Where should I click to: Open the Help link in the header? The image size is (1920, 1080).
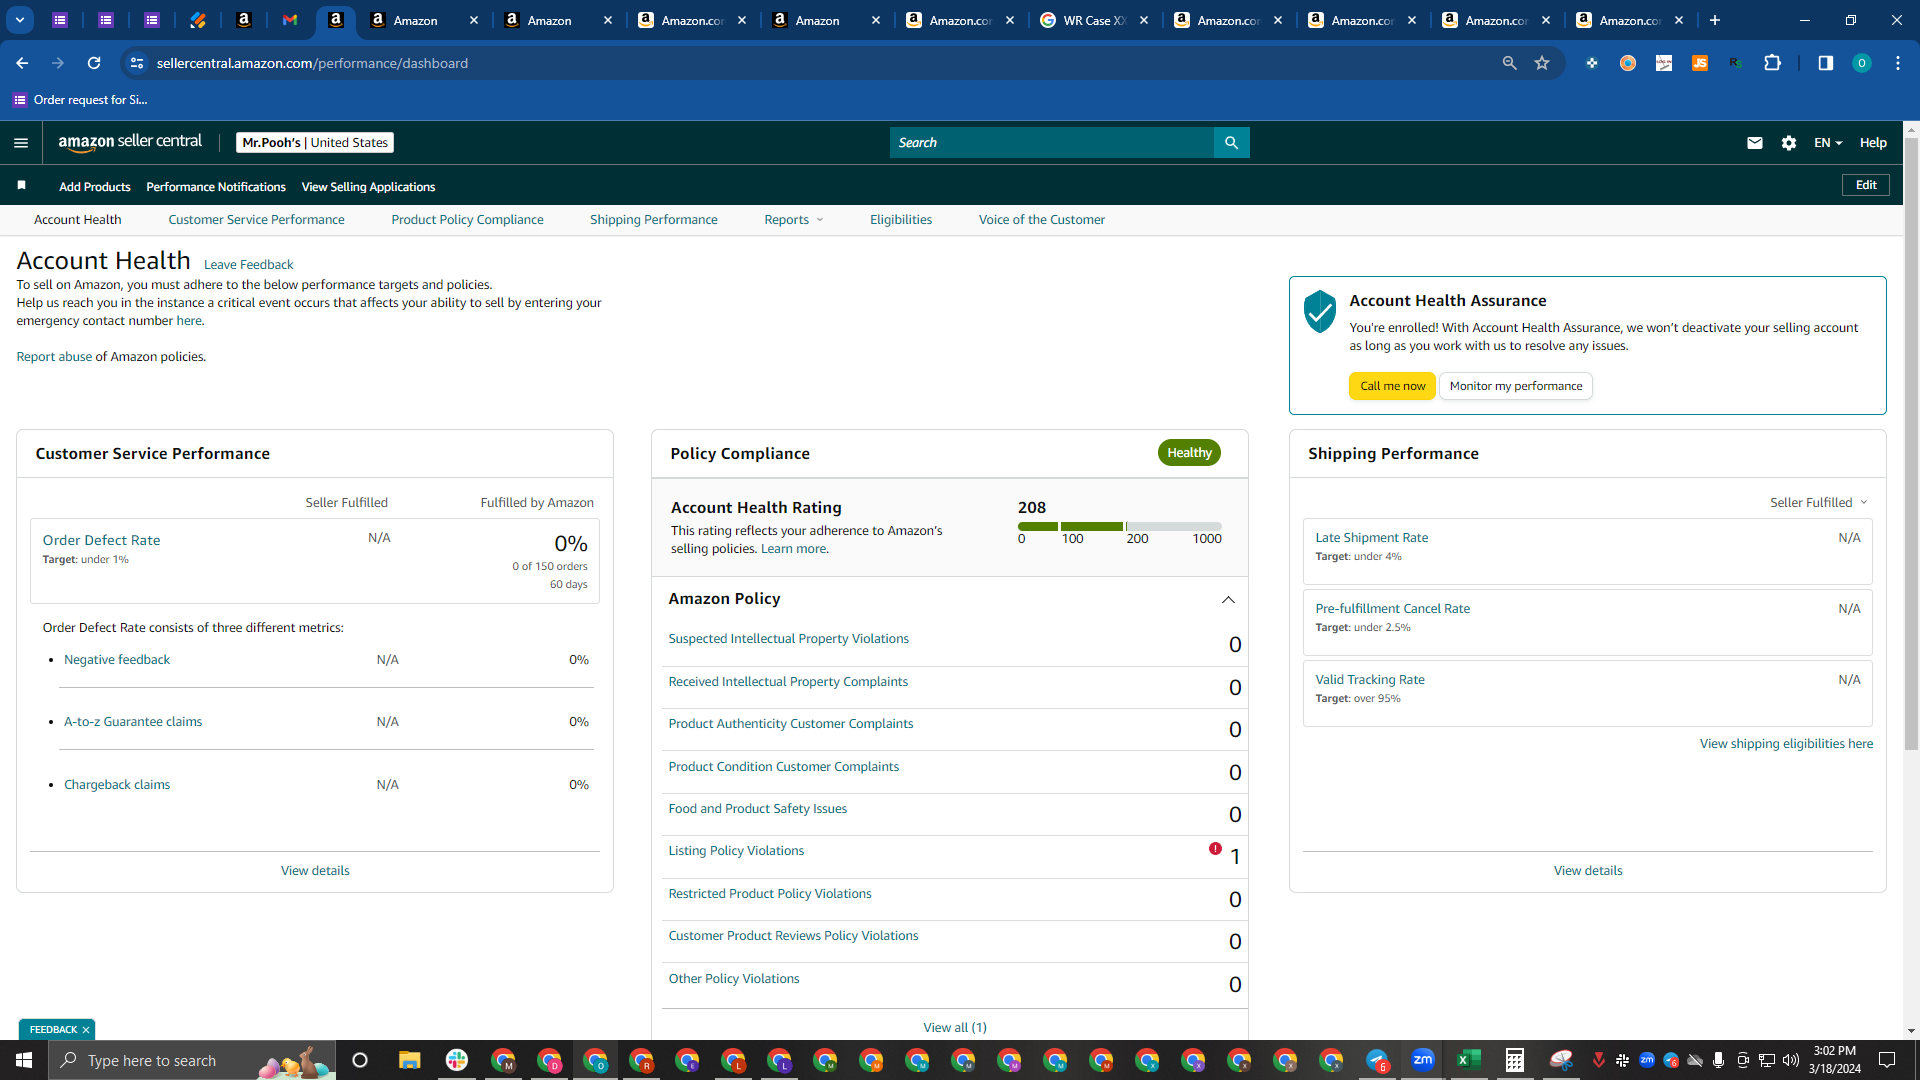pos(1873,143)
